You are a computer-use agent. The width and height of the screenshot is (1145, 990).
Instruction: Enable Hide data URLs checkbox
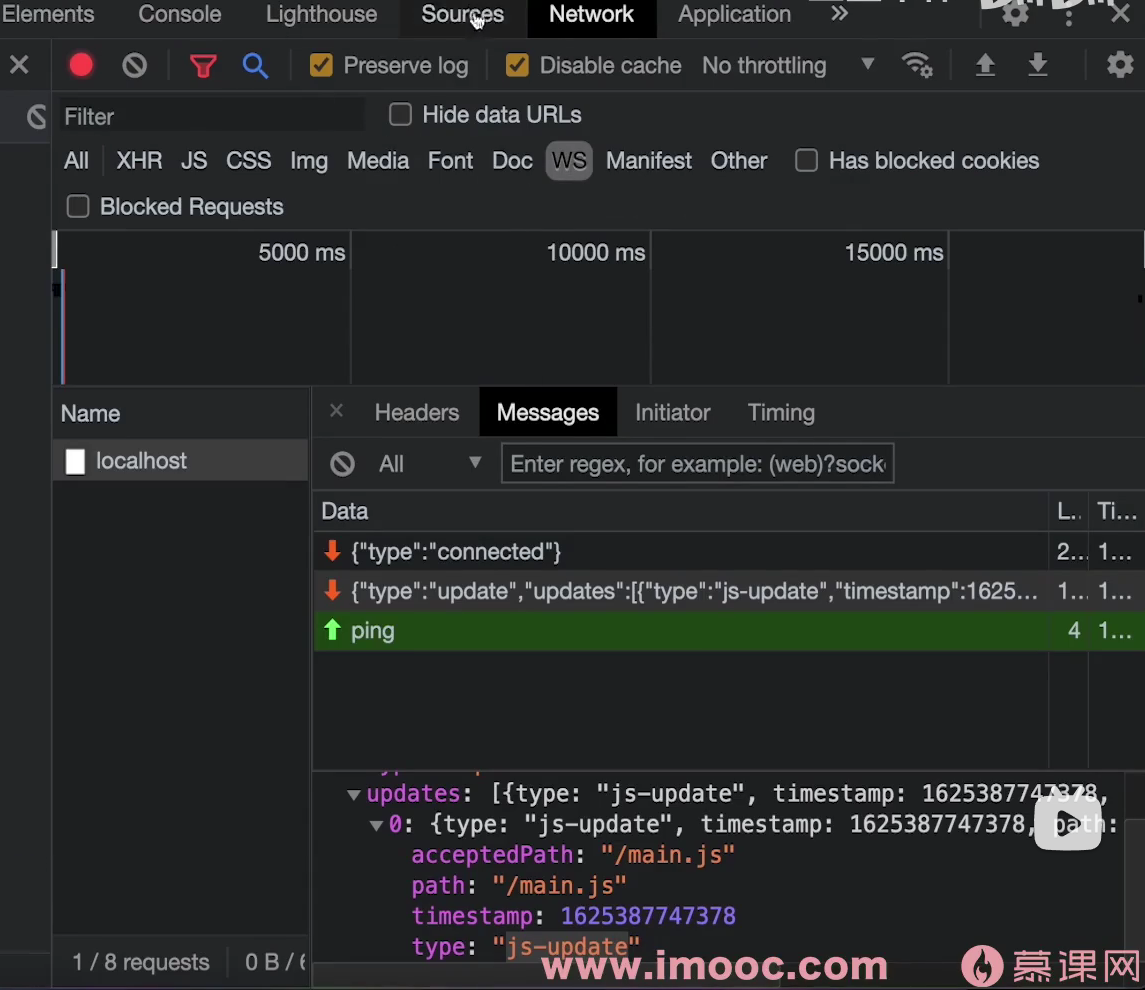coord(400,115)
